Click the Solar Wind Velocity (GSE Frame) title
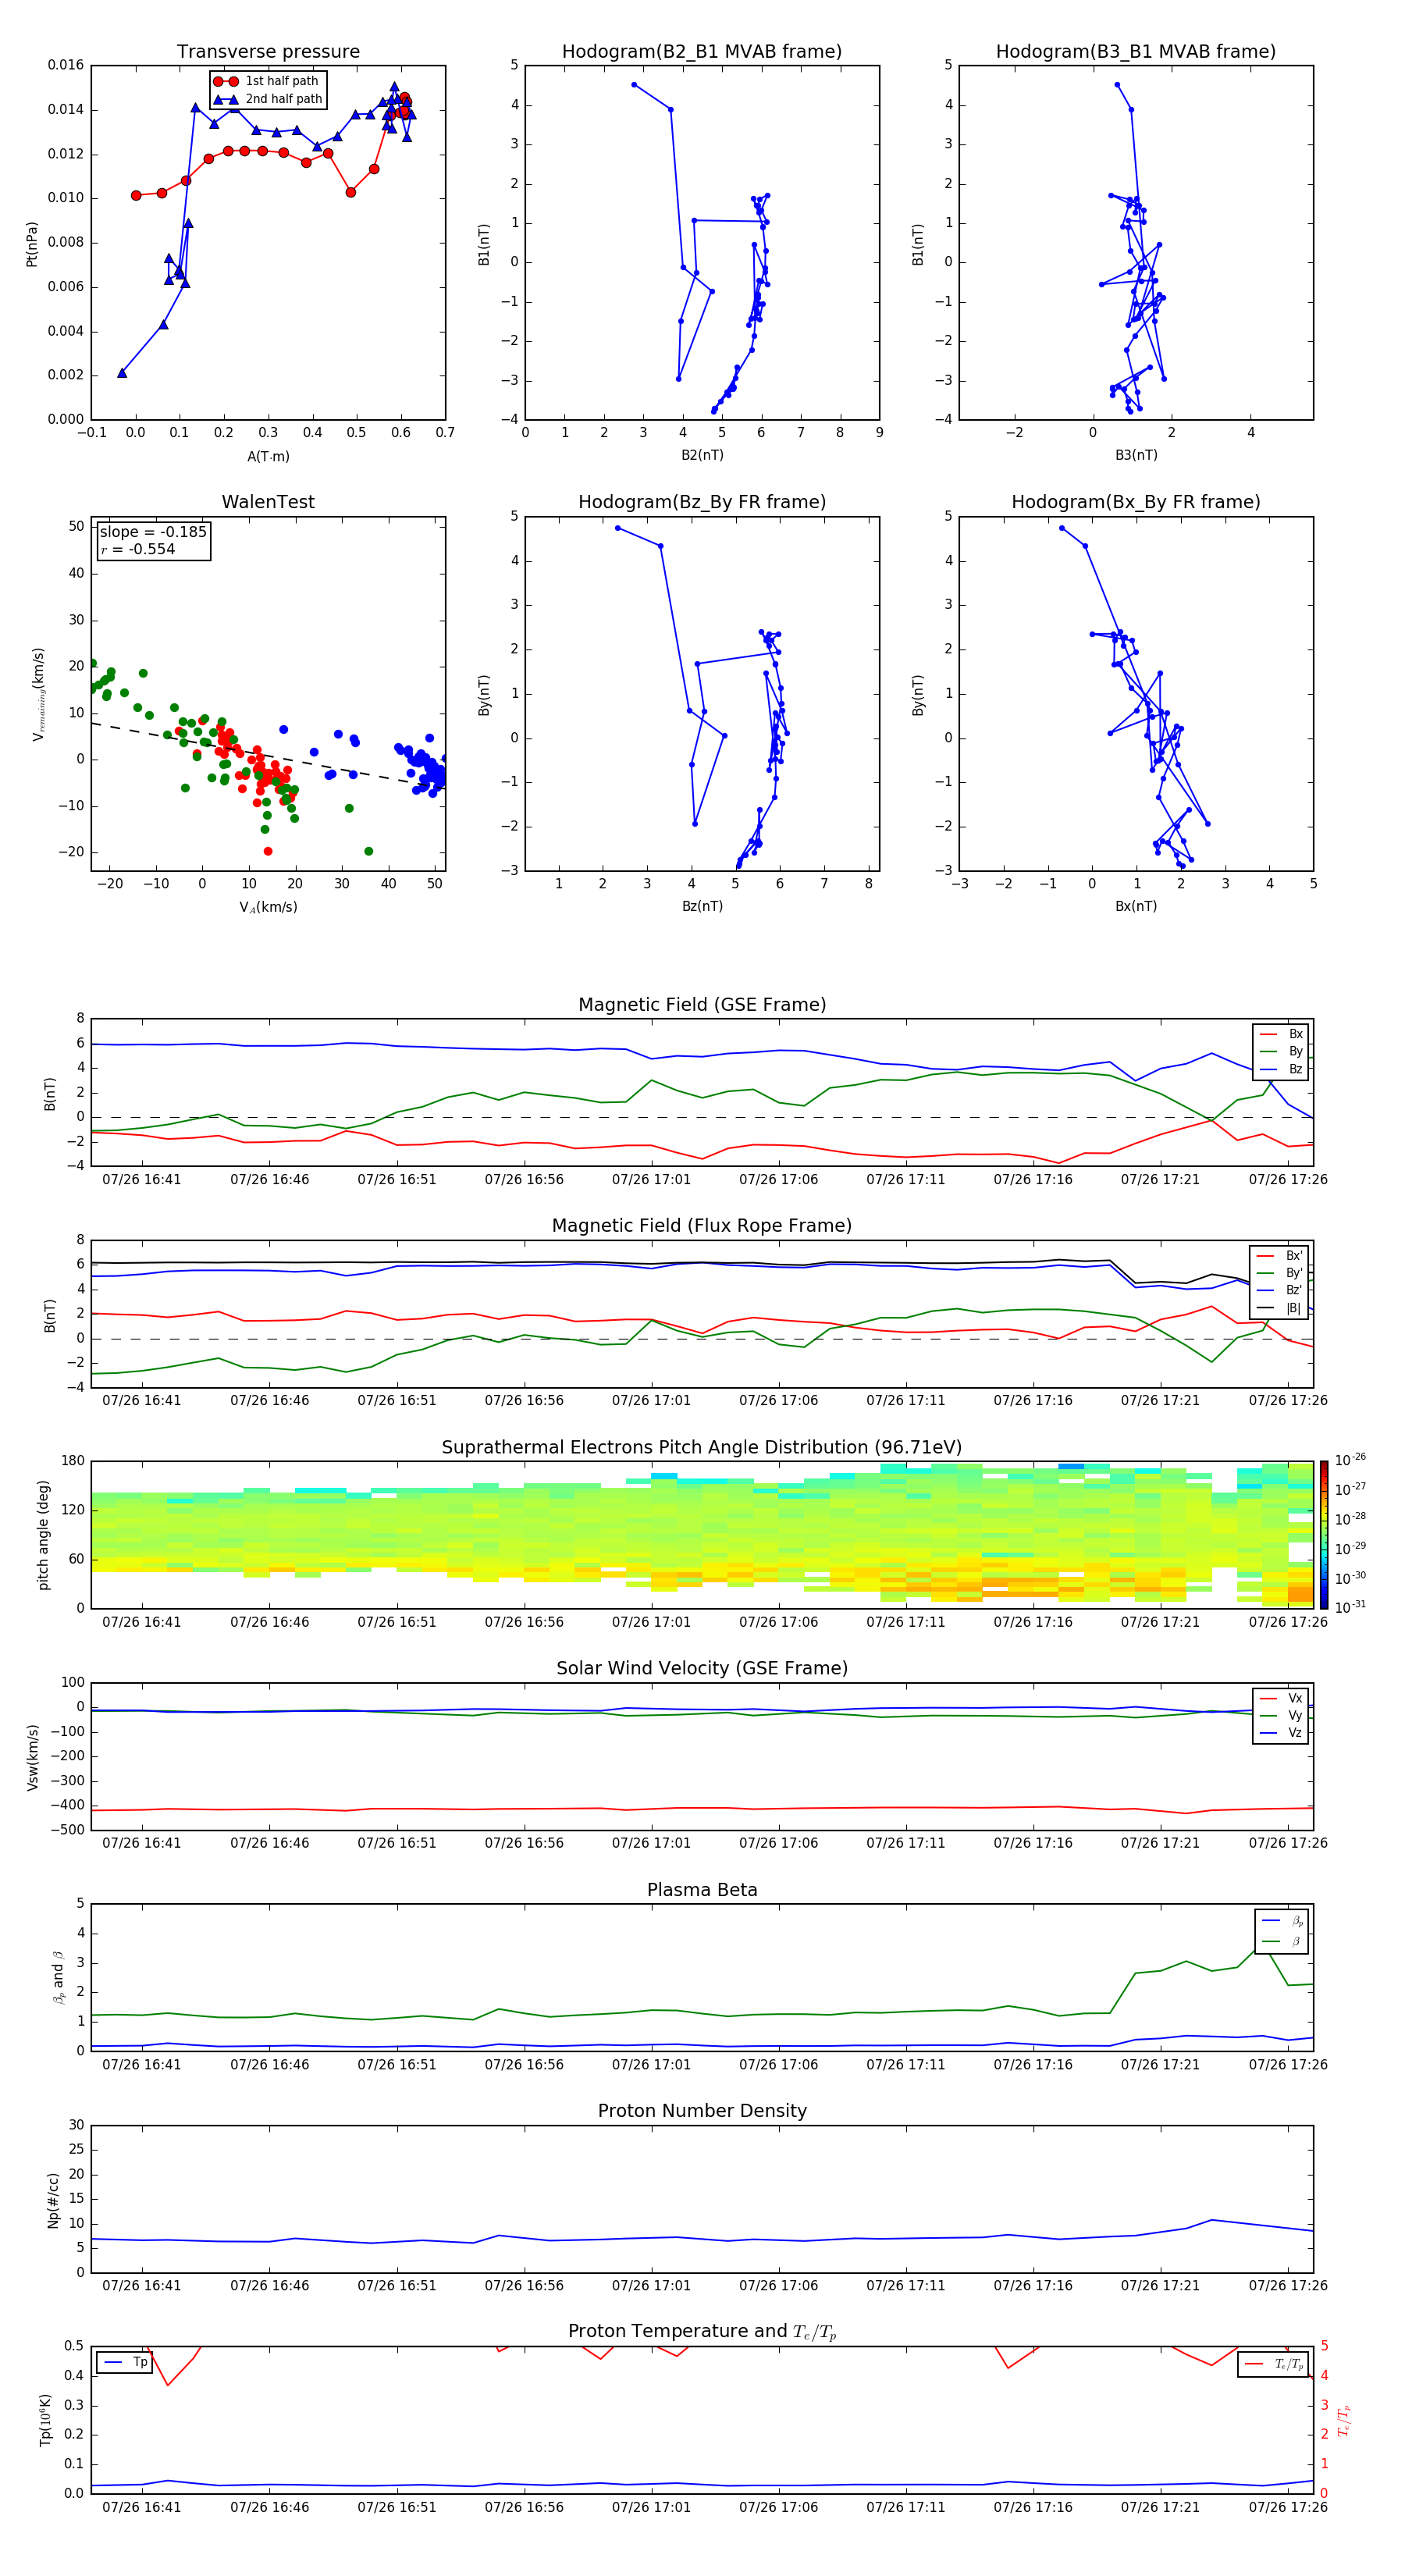 click(x=702, y=1669)
